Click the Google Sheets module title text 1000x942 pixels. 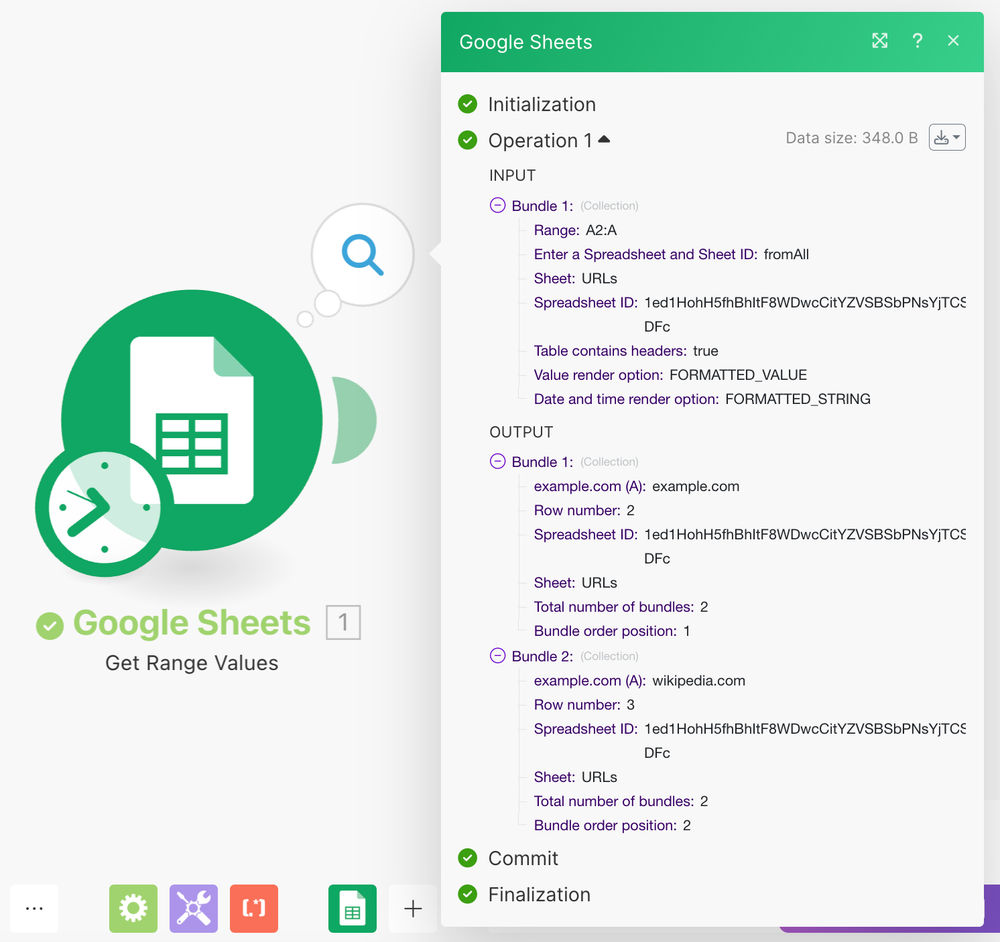tap(191, 622)
